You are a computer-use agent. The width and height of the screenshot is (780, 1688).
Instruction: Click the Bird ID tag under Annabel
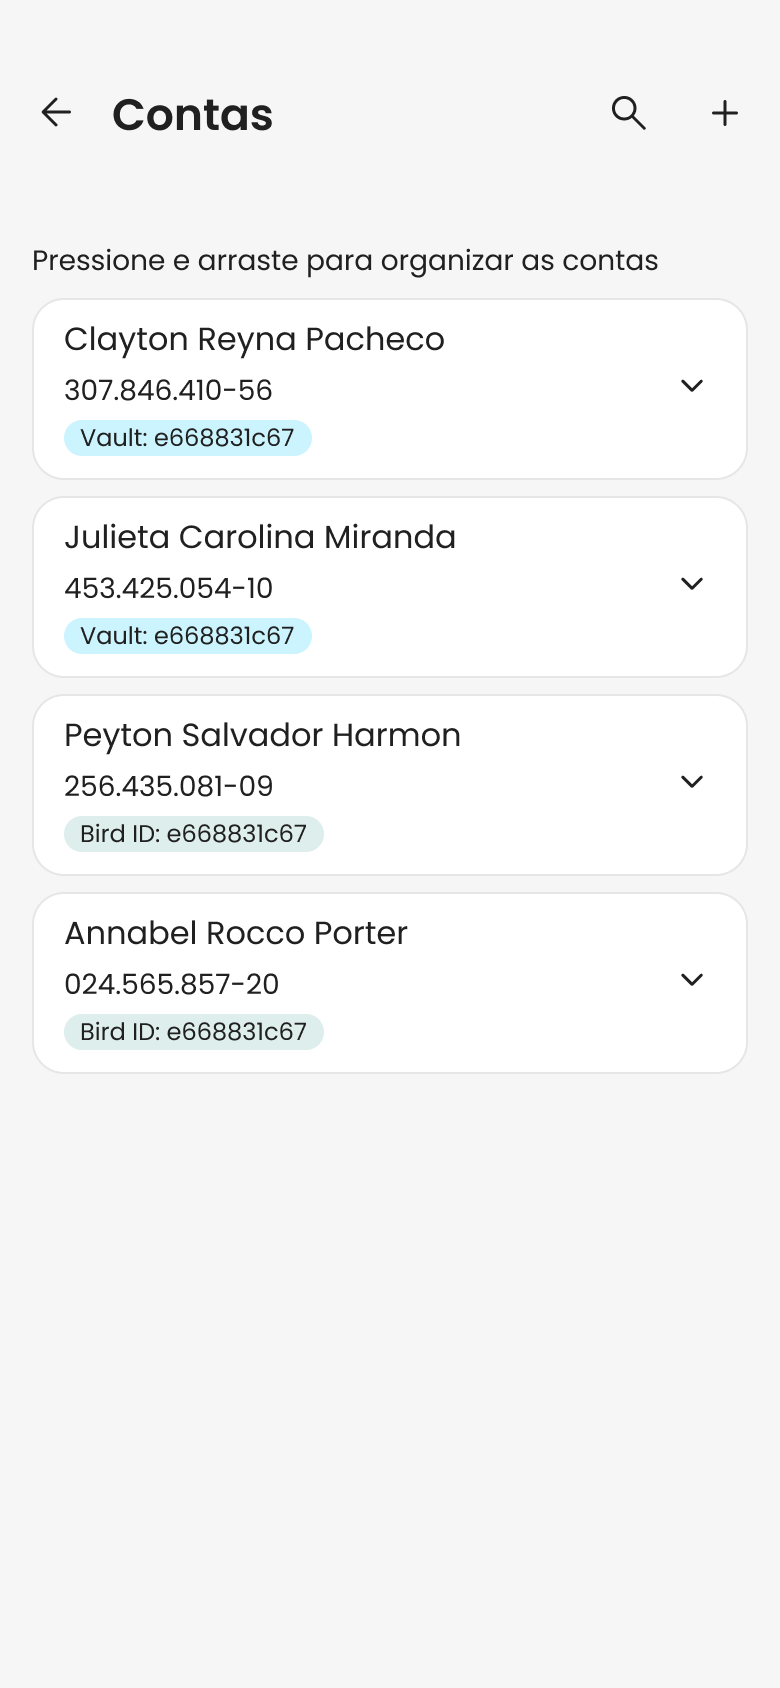(194, 1032)
